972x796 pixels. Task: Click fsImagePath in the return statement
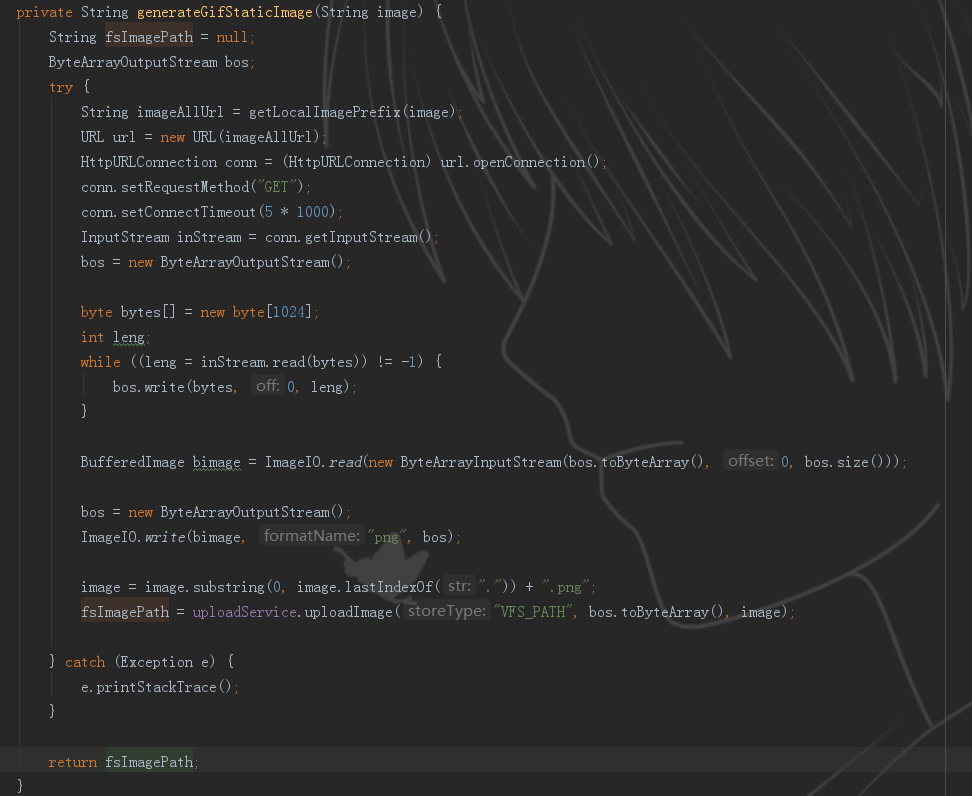149,762
